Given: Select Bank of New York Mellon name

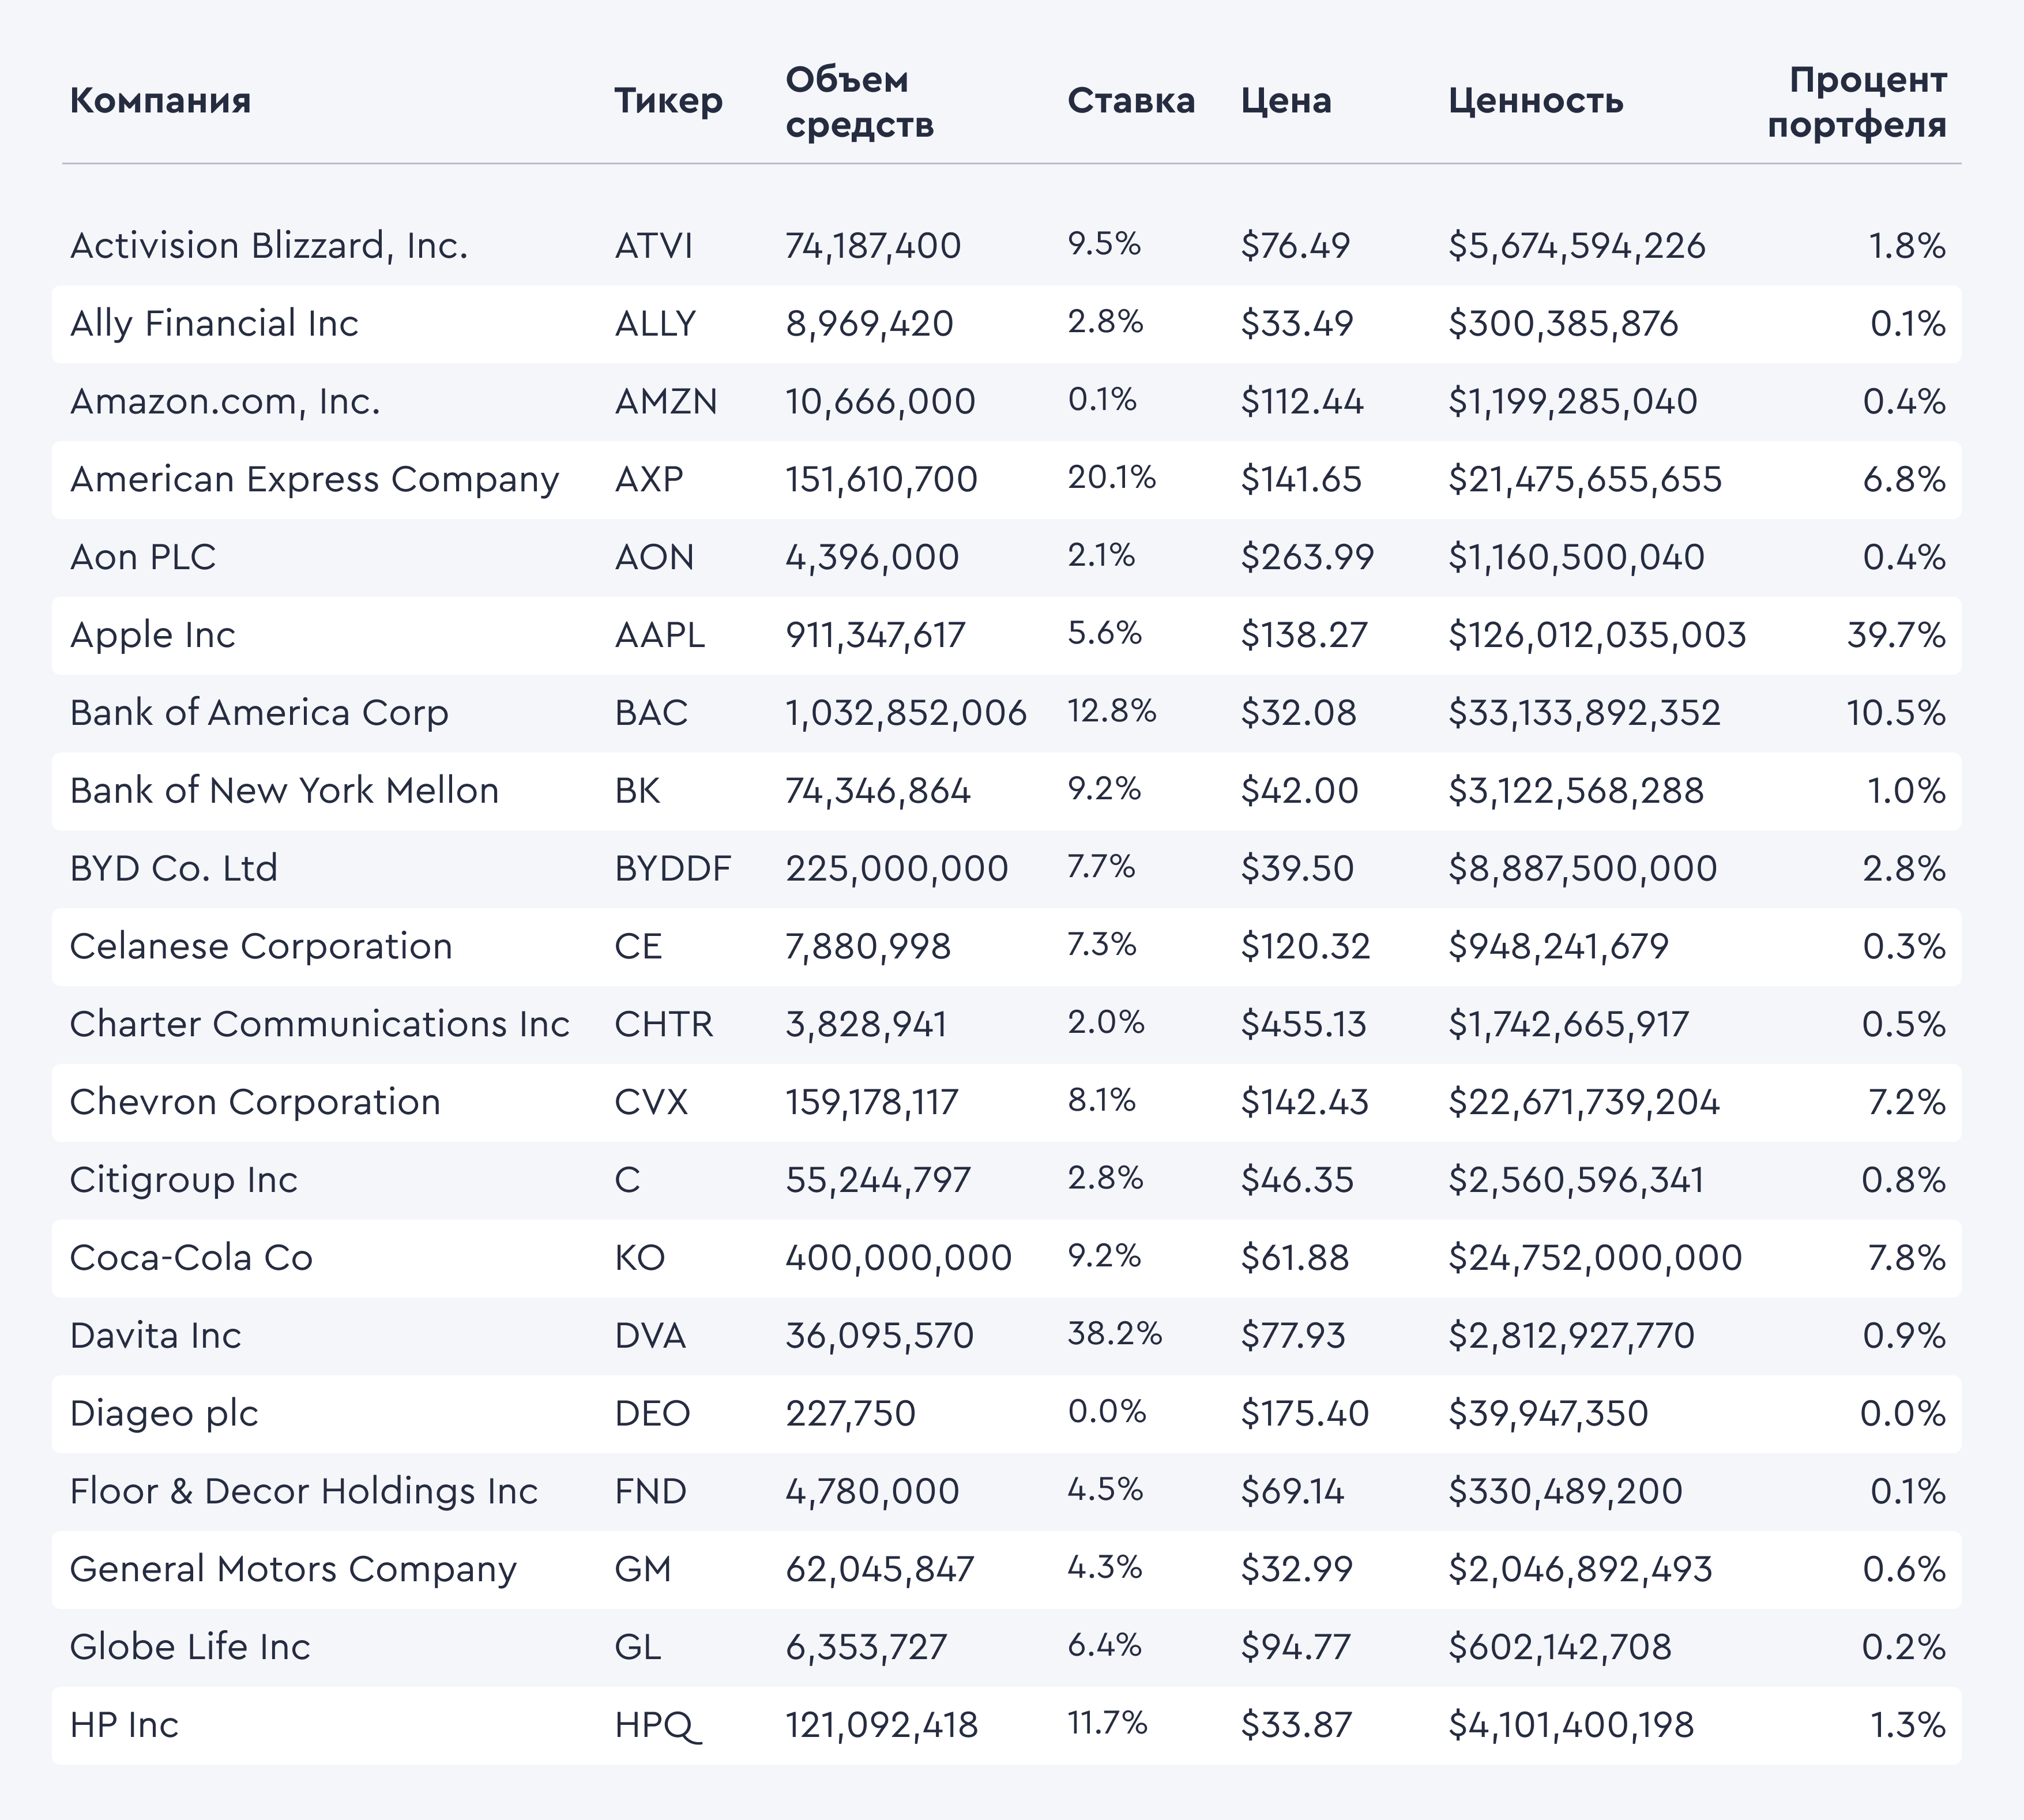Looking at the screenshot, I should click(284, 791).
